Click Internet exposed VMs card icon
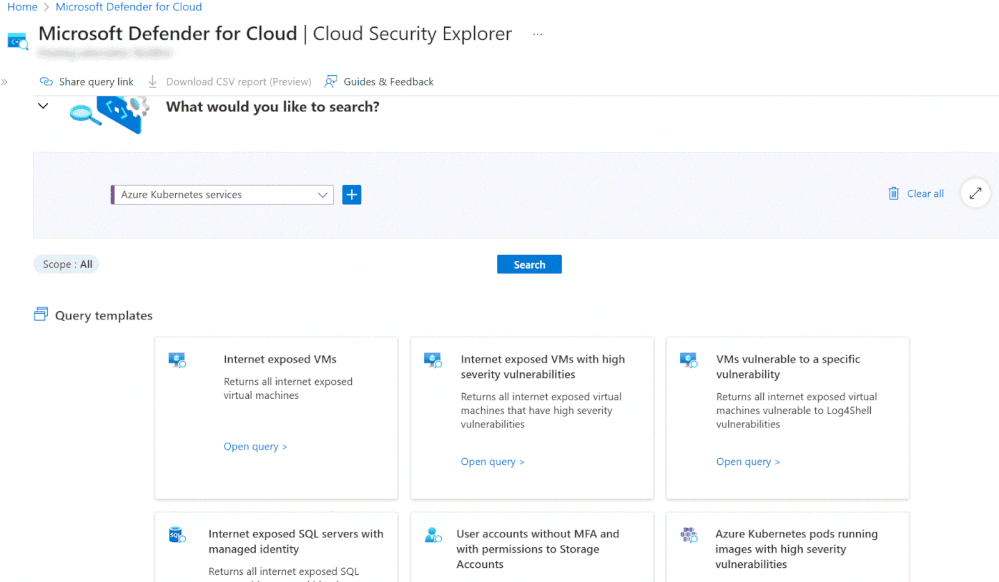The image size is (999, 582). click(178, 360)
